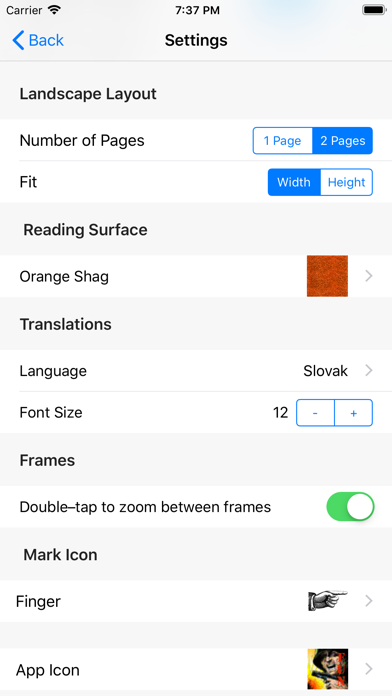This screenshot has width=392, height=696.
Task: Choose Width fit option
Action: [294, 182]
